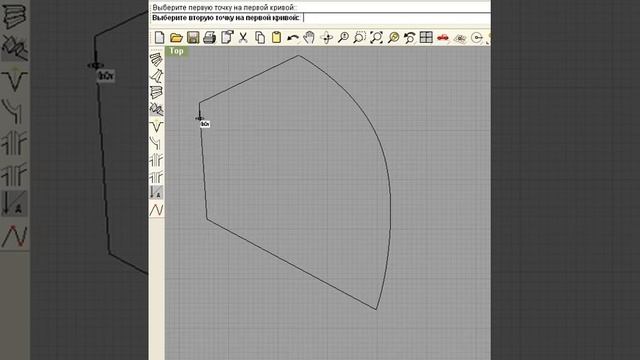
Task: Choose the Zoom window icon with dashed rectangle
Action: (x=360, y=38)
